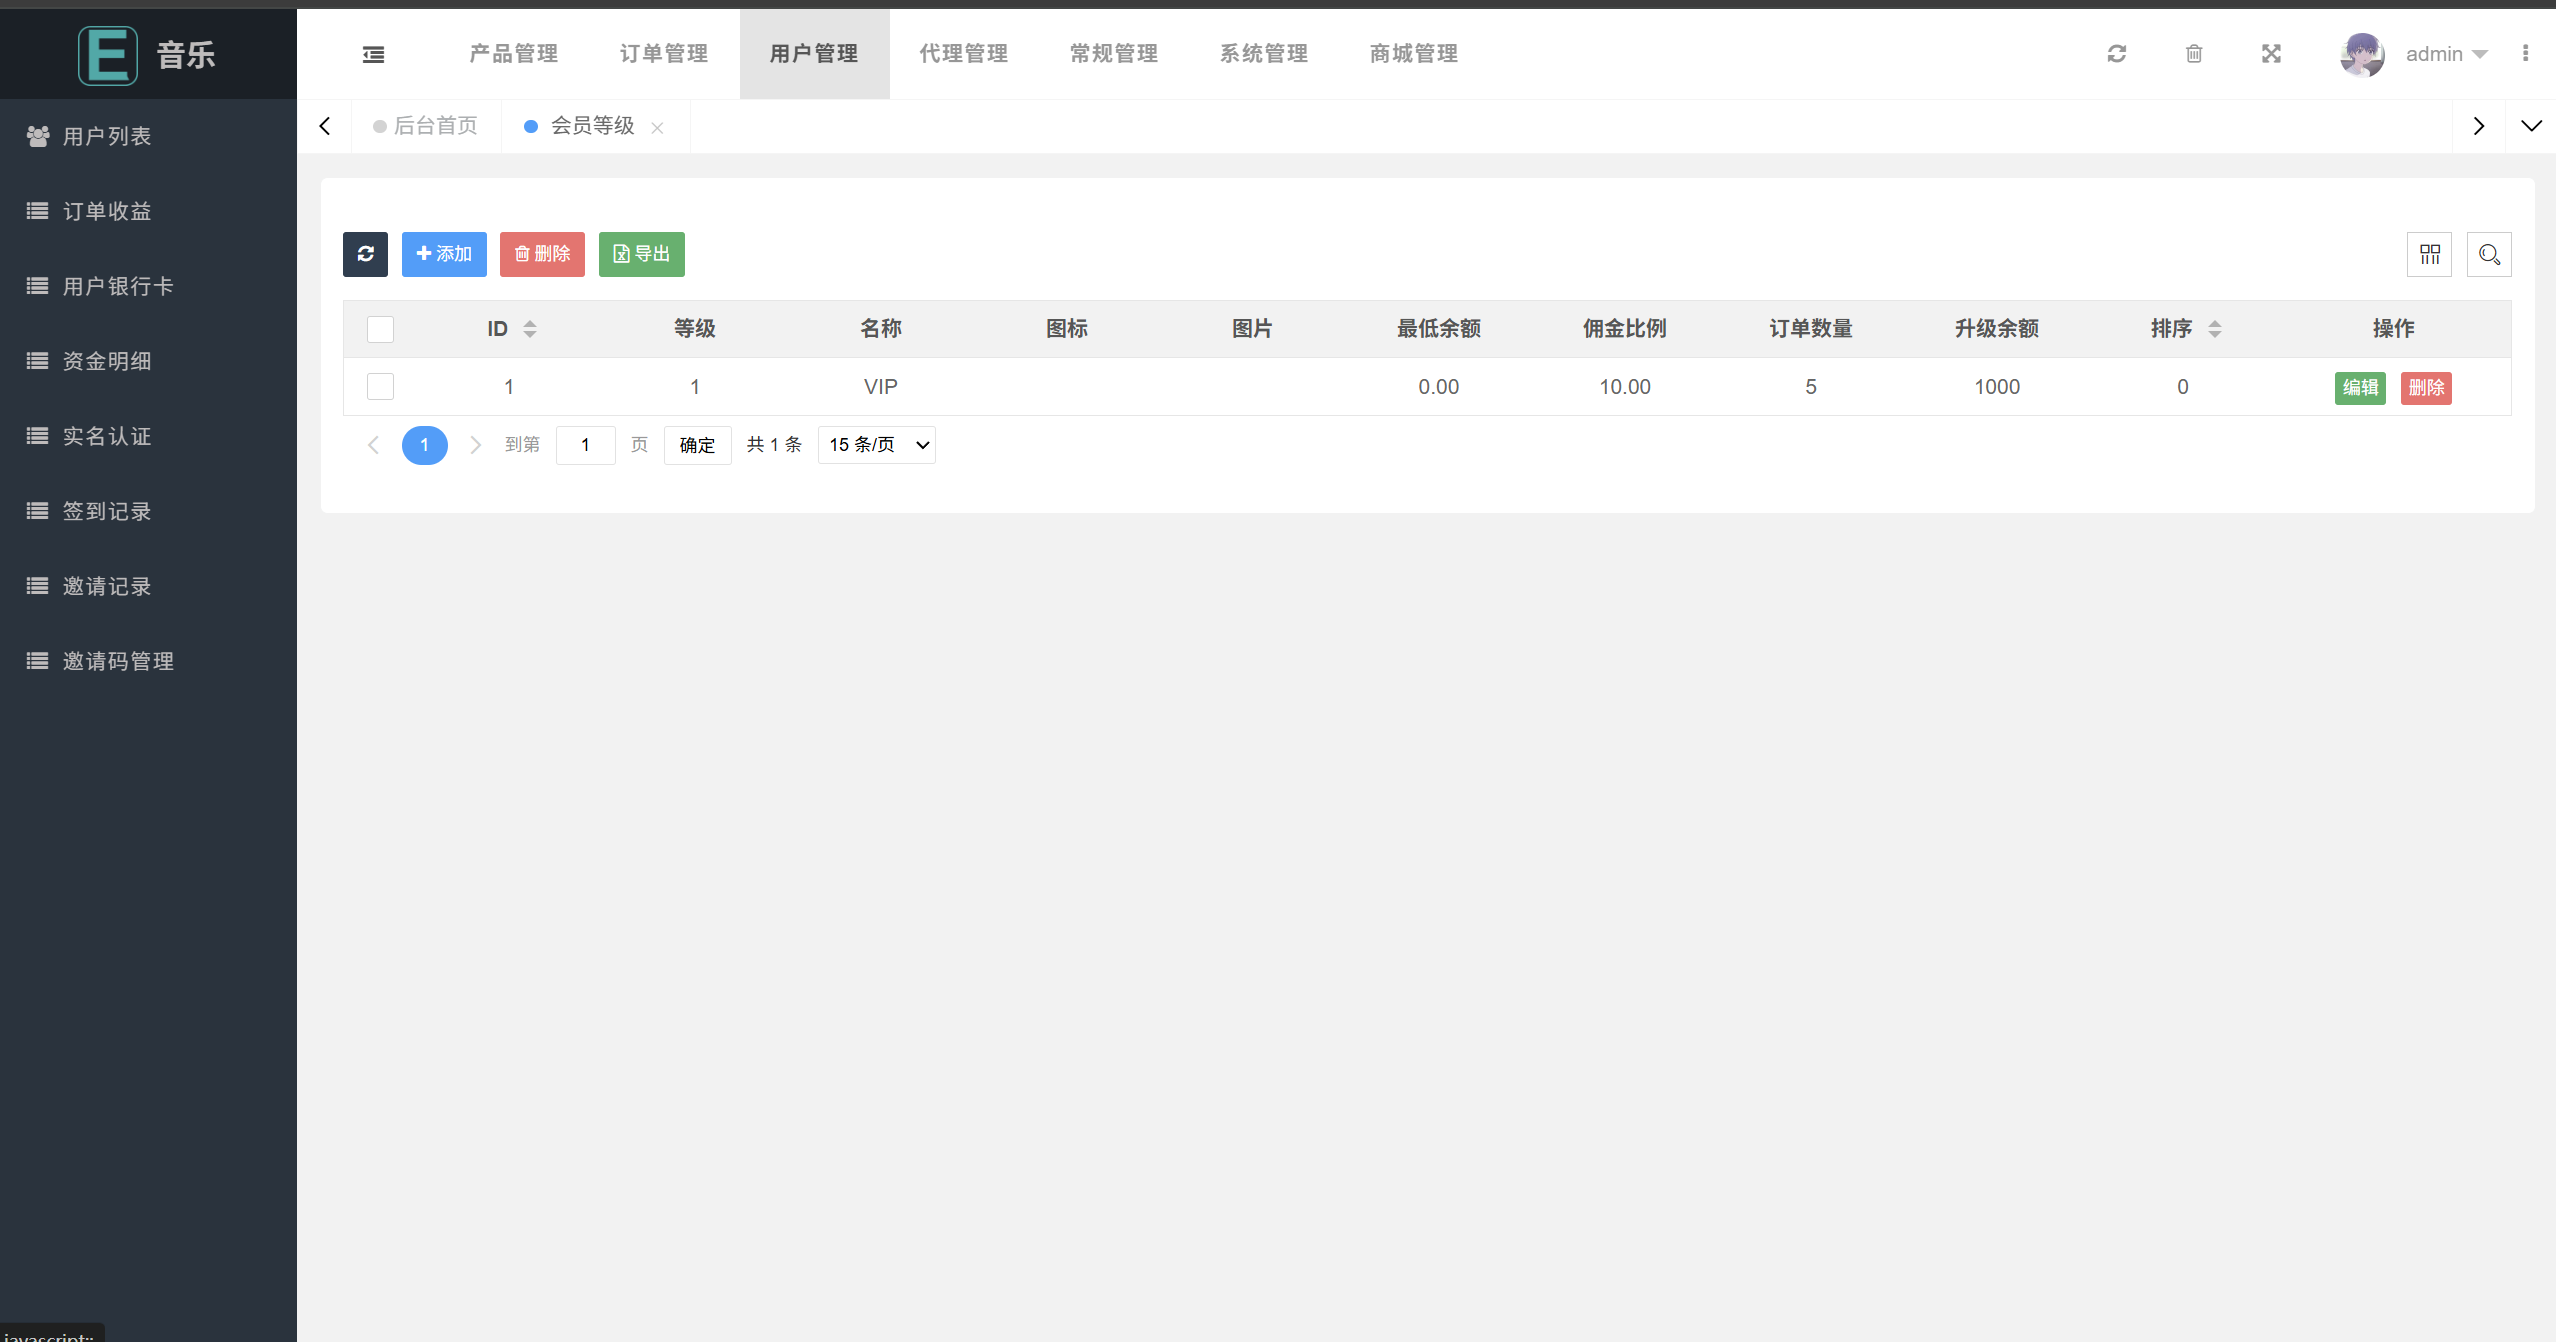This screenshot has height=1342, width=2556.
Task: Open the admin user dropdown
Action: click(2446, 54)
